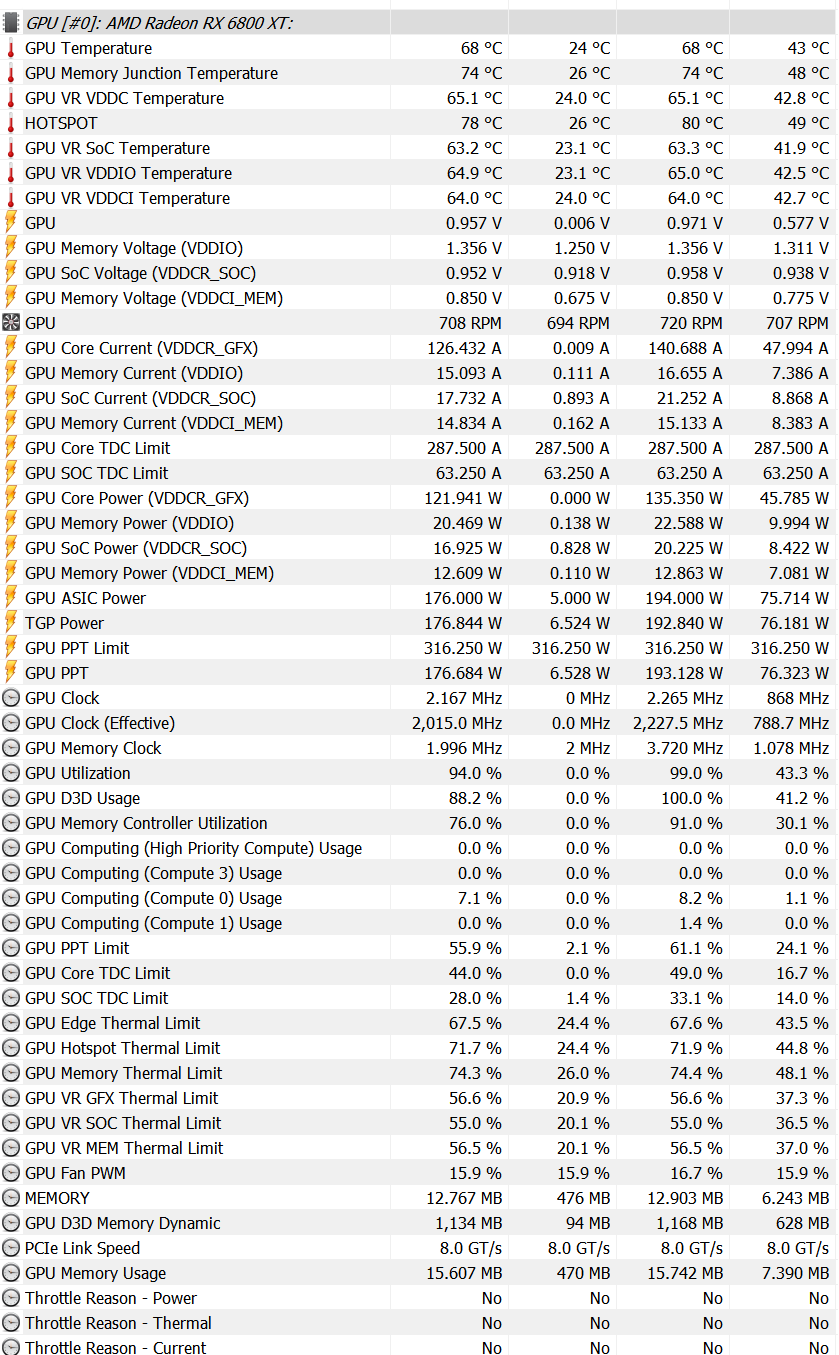Screen dimensions: 839x1355
Task: Select the 'GPU Memory Current (VDDCI_MEM)' label
Action: point(154,423)
